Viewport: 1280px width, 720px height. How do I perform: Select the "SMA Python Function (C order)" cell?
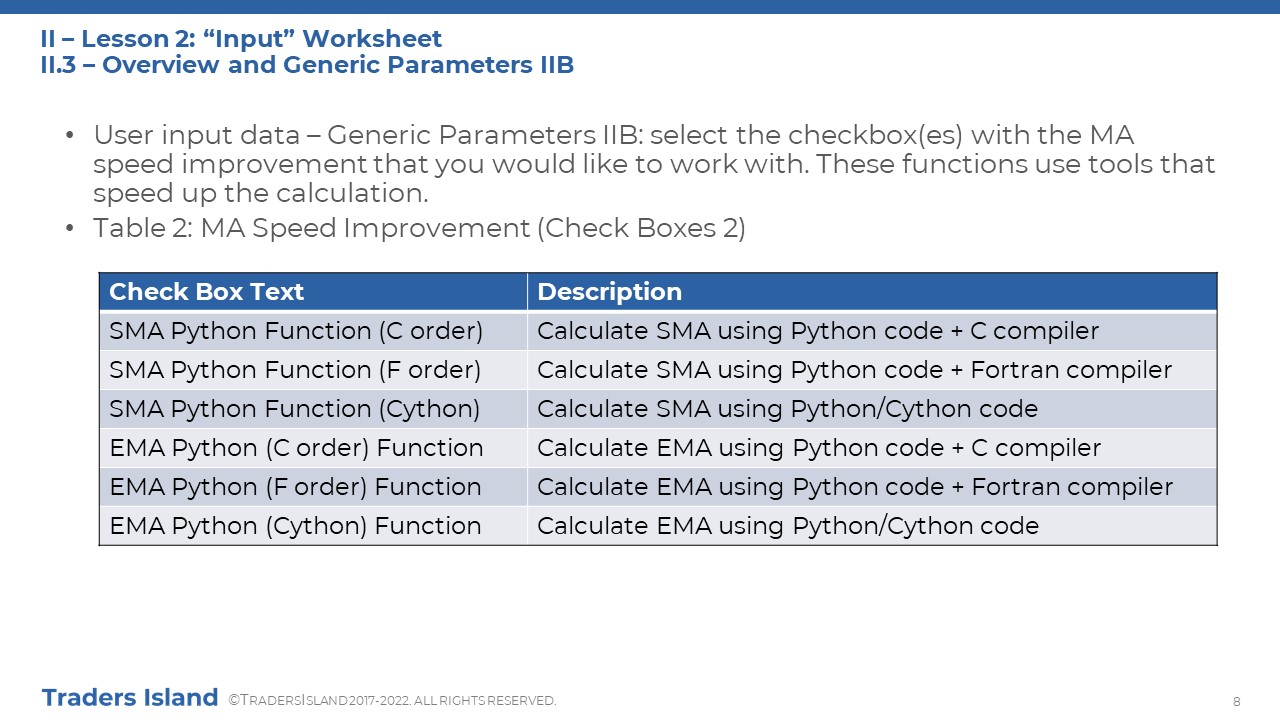[x=313, y=331]
